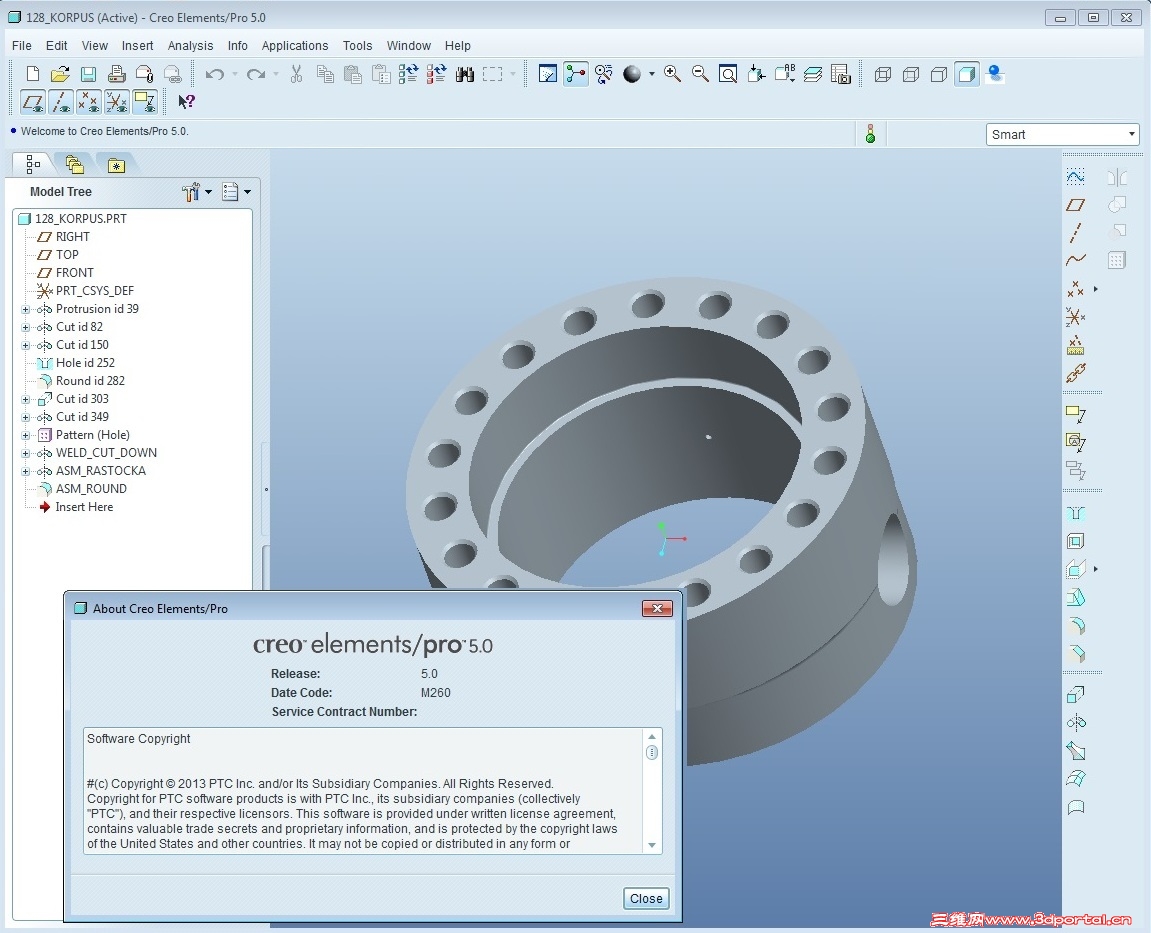
Task: Expand Cut id 303 tree node
Action: 26,399
